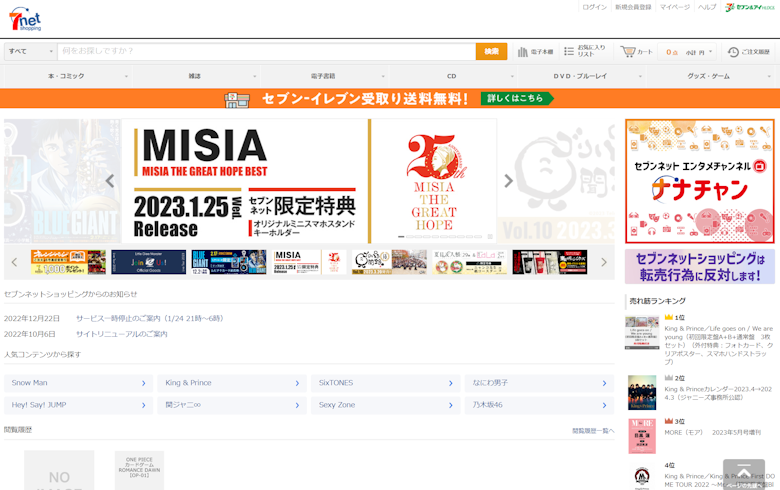
Task: Go to next main banner slide
Action: tap(508, 181)
